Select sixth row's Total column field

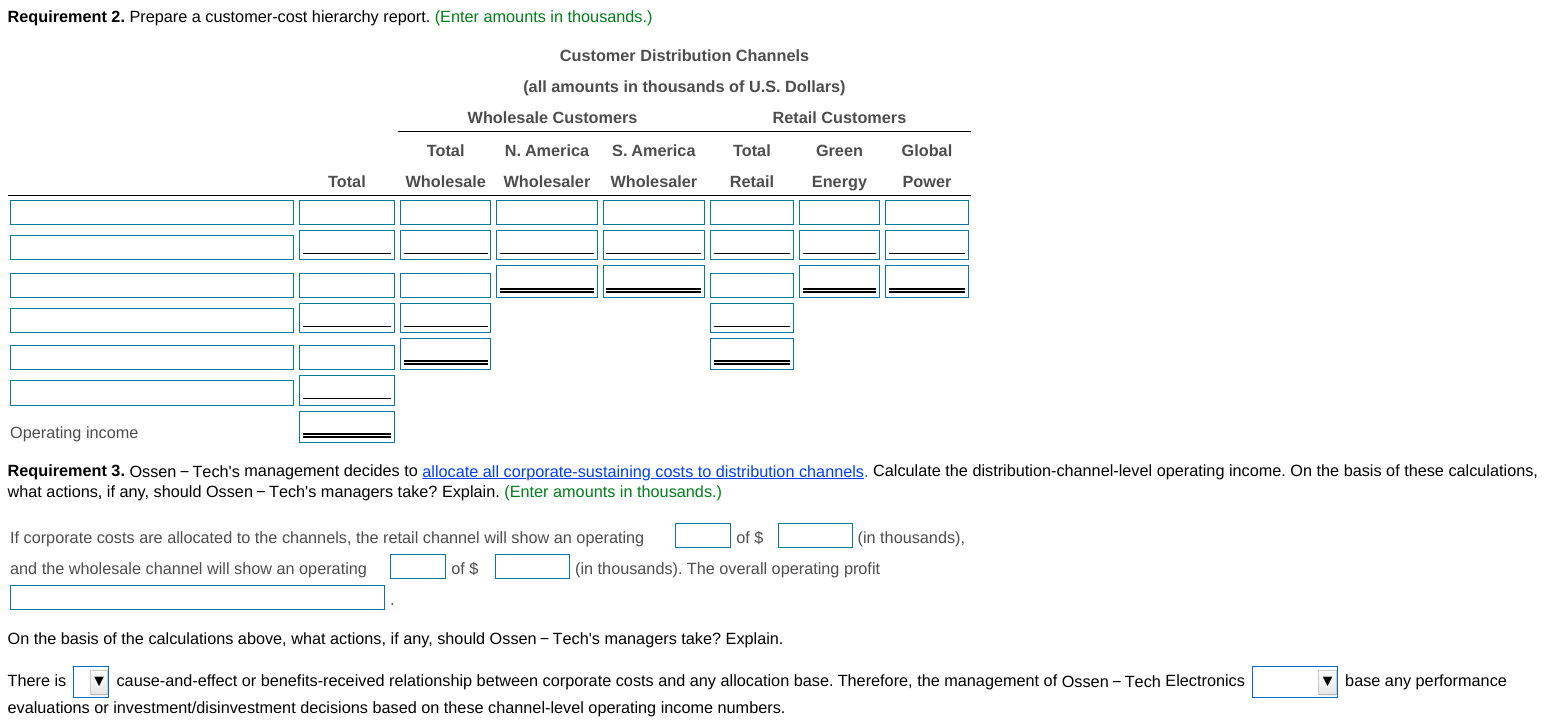tap(347, 390)
